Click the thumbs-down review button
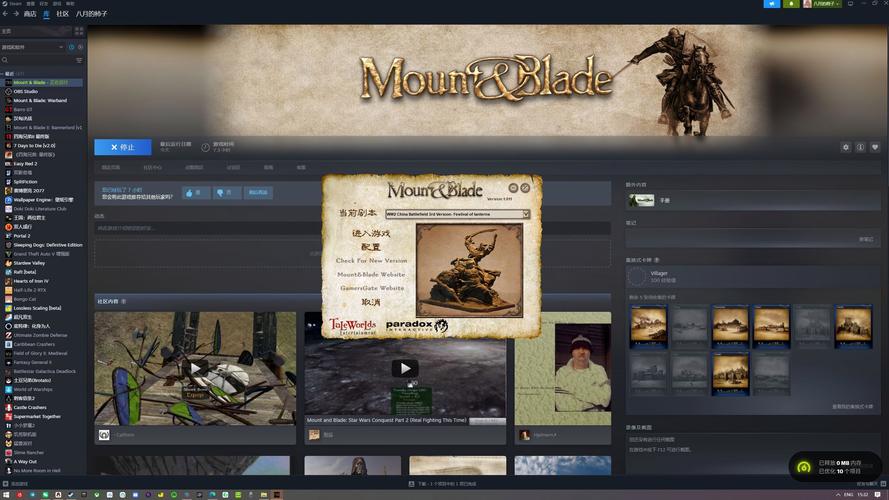 (x=226, y=192)
